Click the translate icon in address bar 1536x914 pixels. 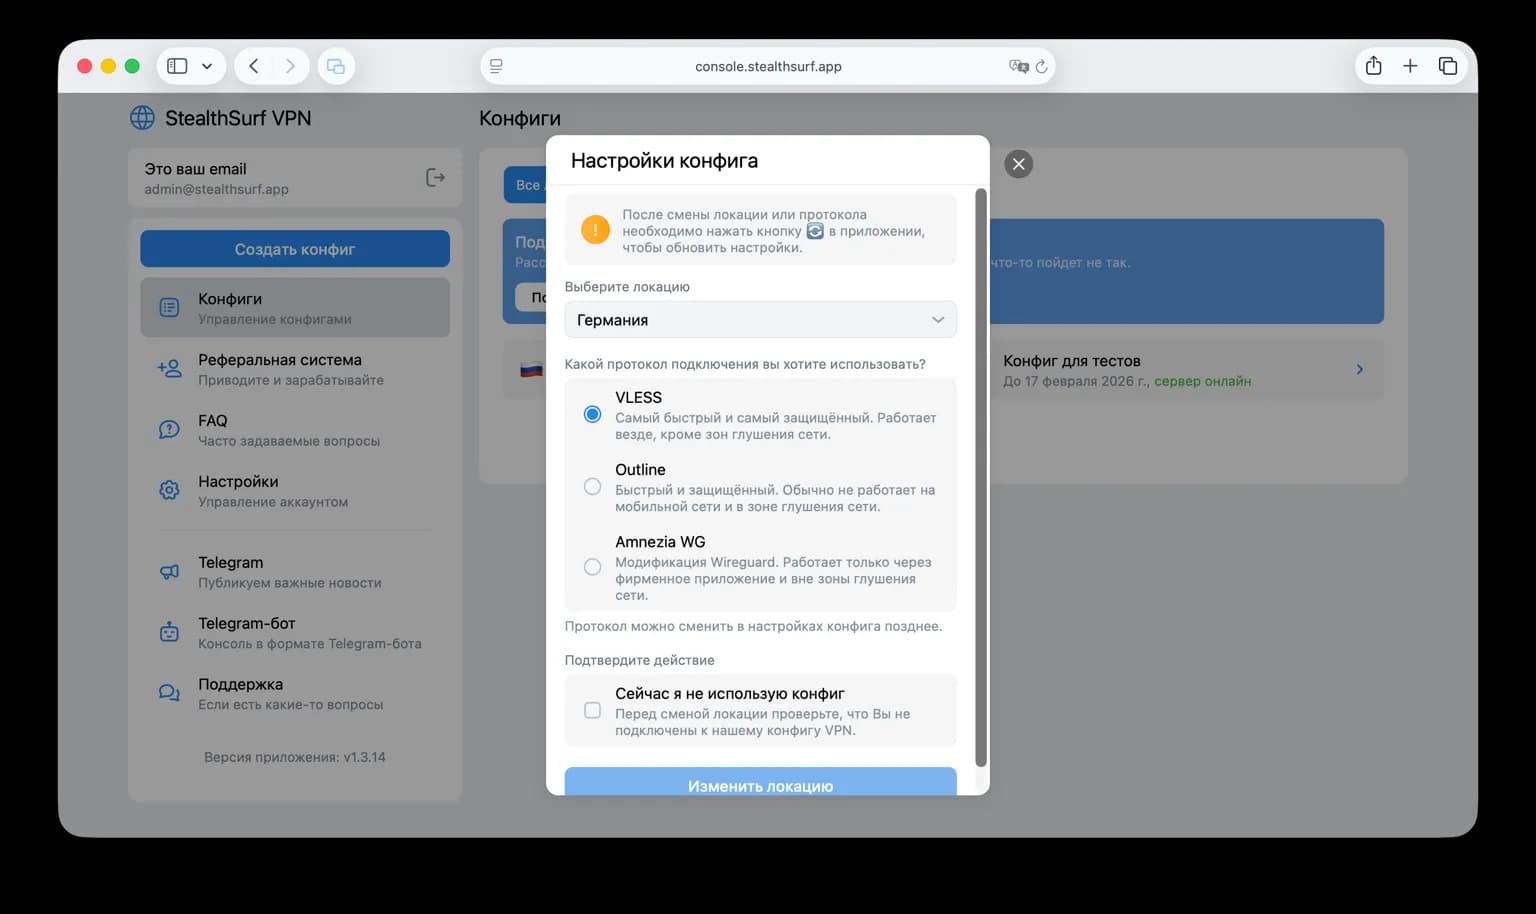[1018, 66]
